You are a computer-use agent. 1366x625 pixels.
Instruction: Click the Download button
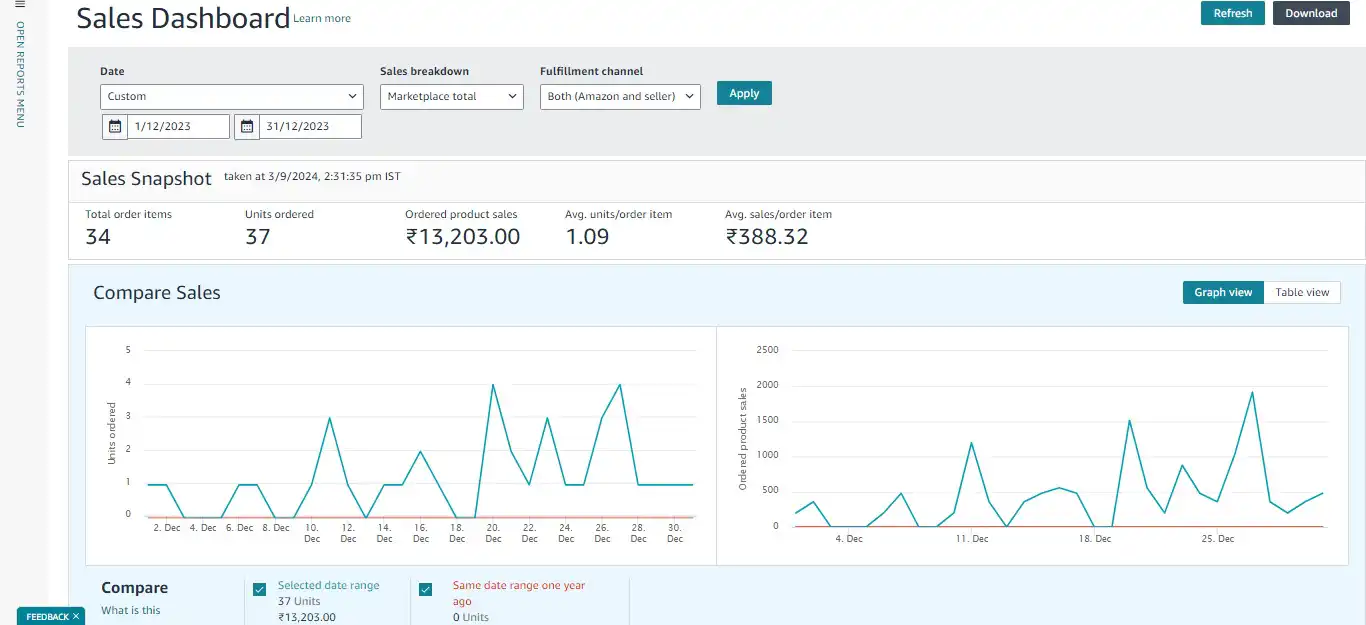[x=1311, y=13]
